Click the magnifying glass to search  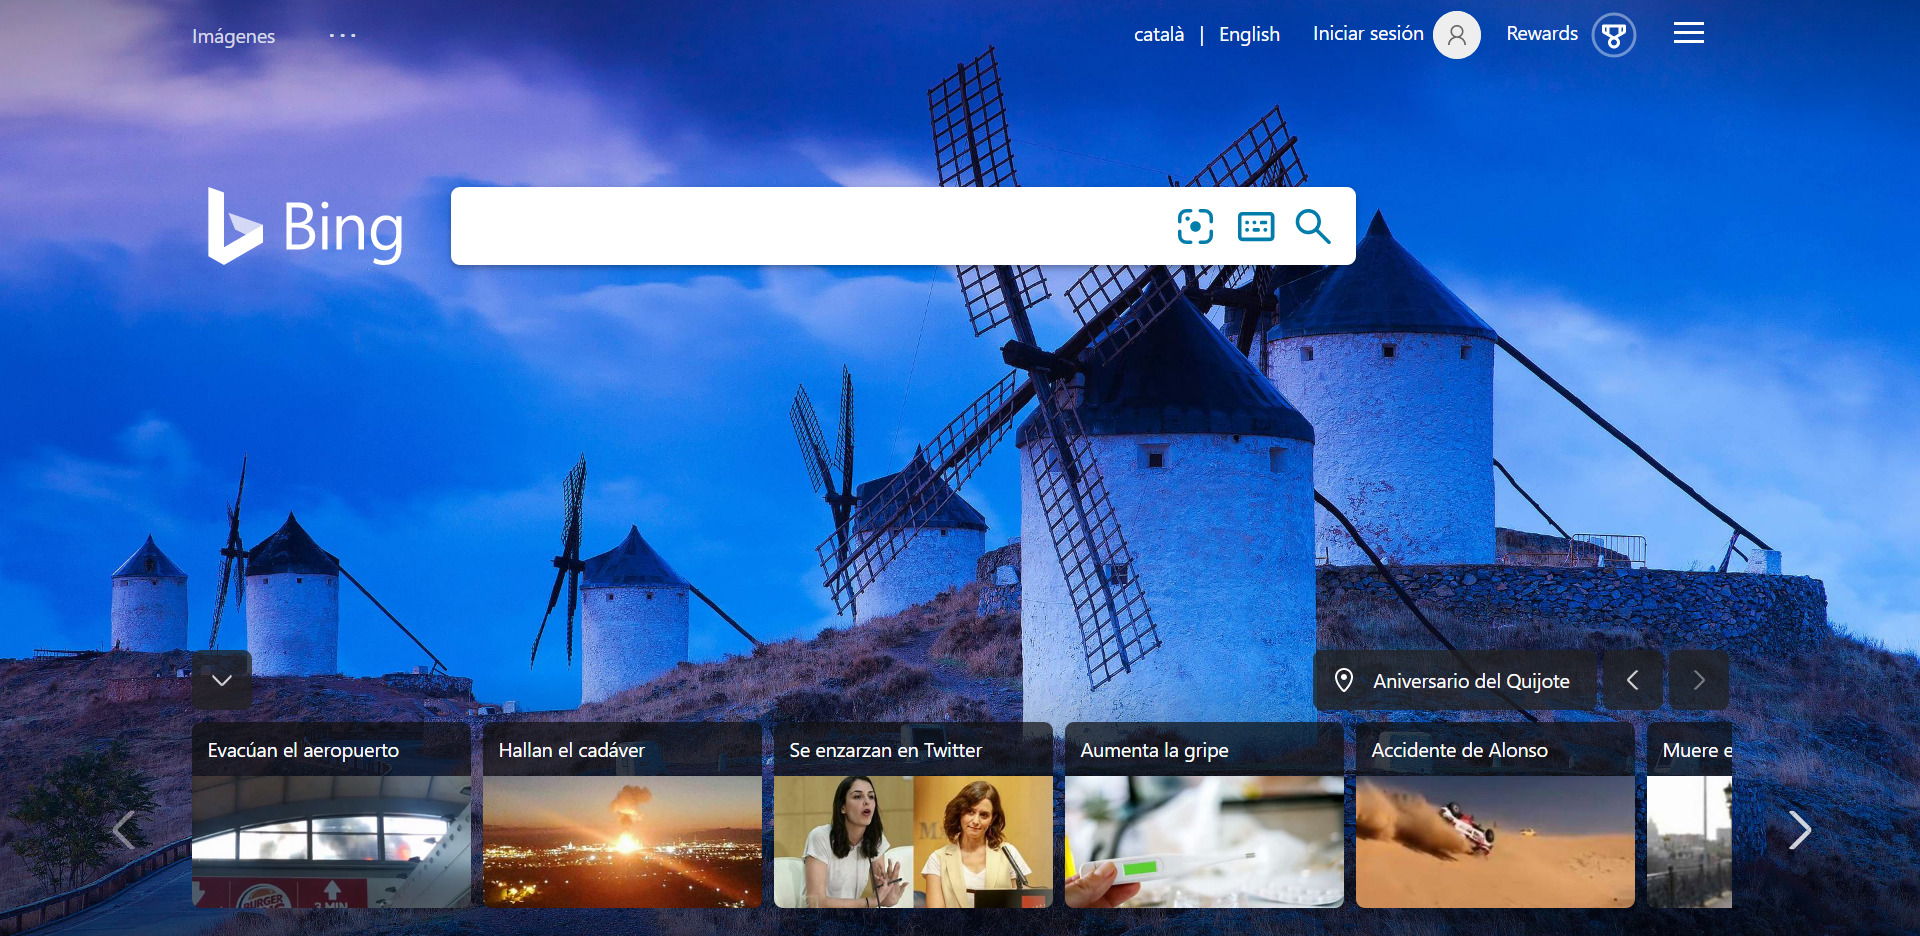pos(1312,226)
